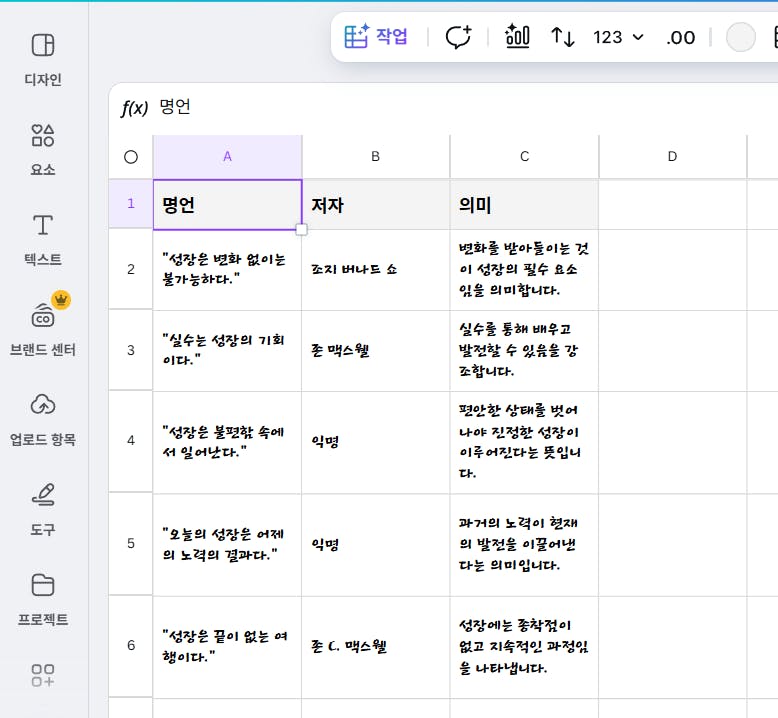Select the row 3 header
Screen dimensions: 778x718
click(x=131, y=350)
